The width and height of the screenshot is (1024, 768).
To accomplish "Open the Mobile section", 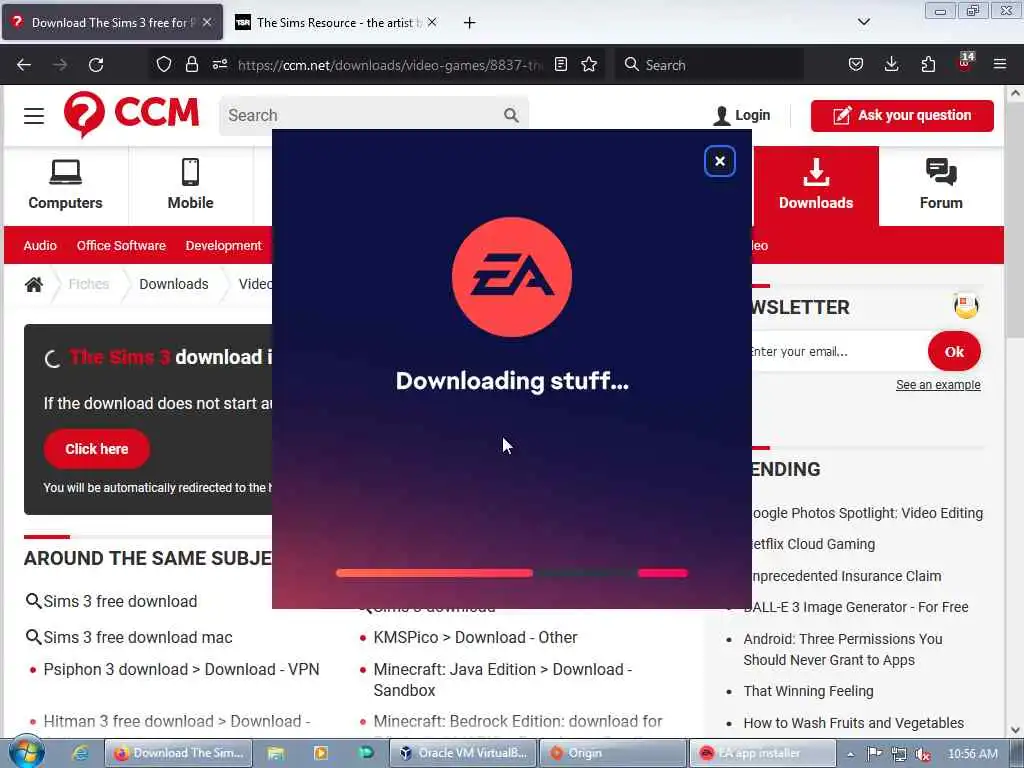I will pos(191,185).
